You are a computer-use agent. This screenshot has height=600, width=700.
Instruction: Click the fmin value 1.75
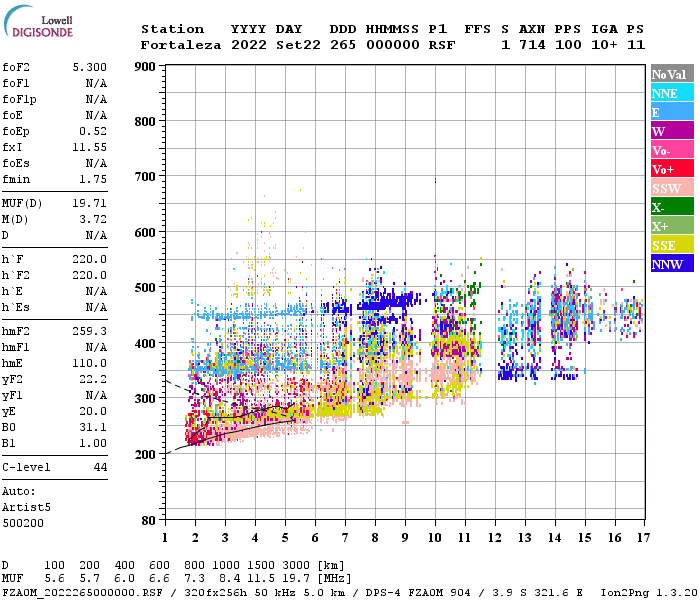[93, 179]
